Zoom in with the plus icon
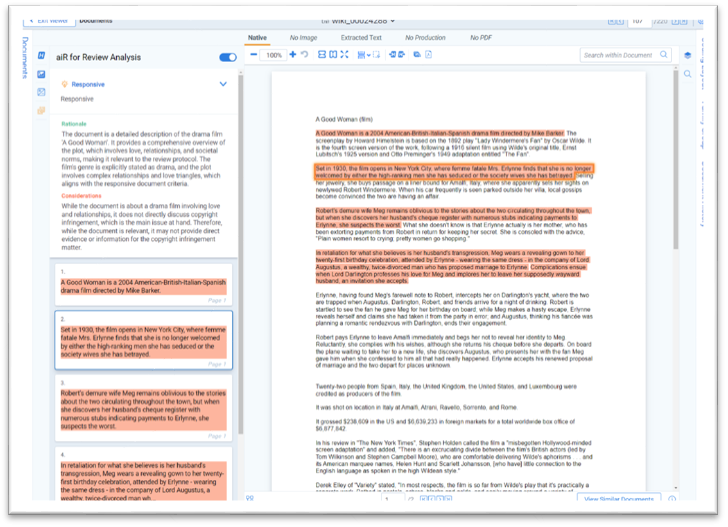Screen dimensions: 728x527 [292, 55]
